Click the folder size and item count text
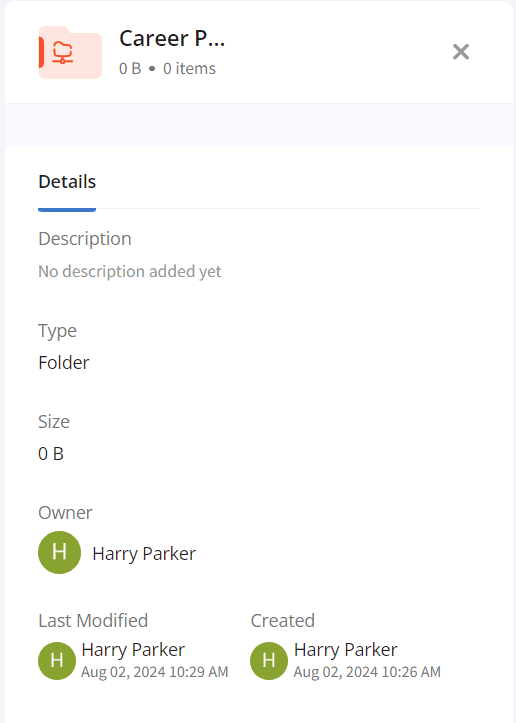 click(167, 68)
